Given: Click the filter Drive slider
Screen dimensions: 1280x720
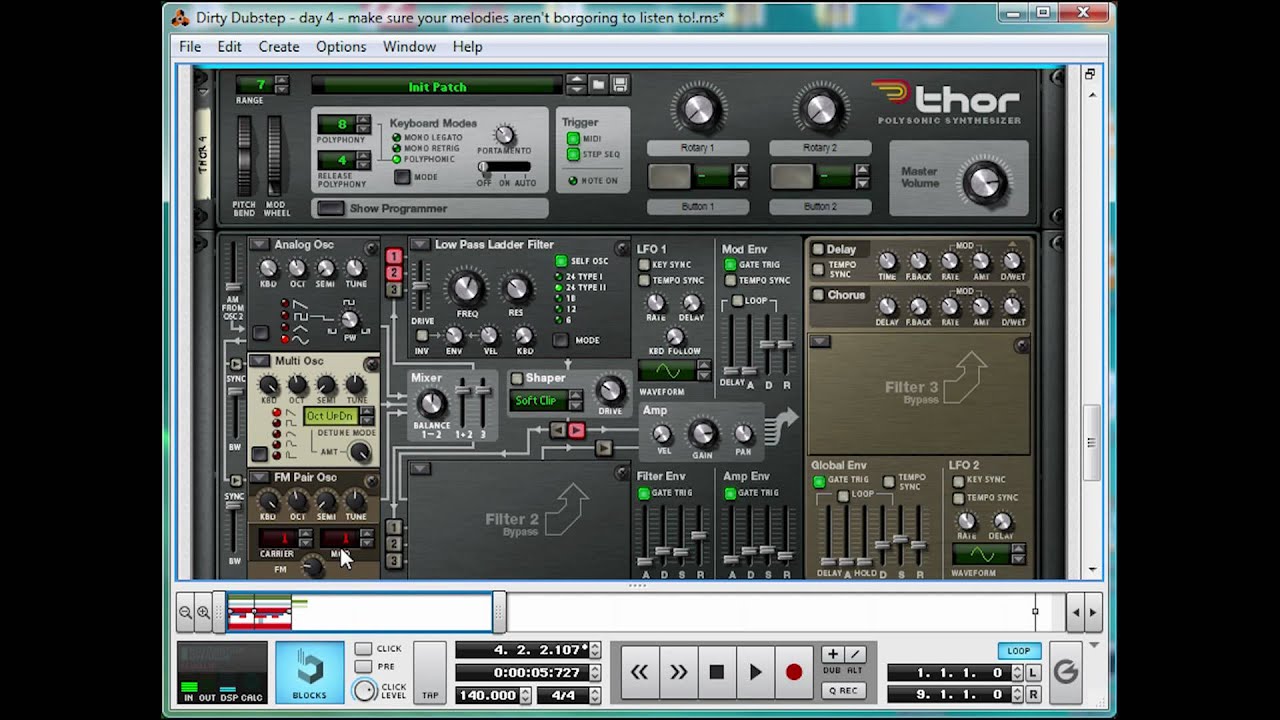Looking at the screenshot, I should click(422, 286).
